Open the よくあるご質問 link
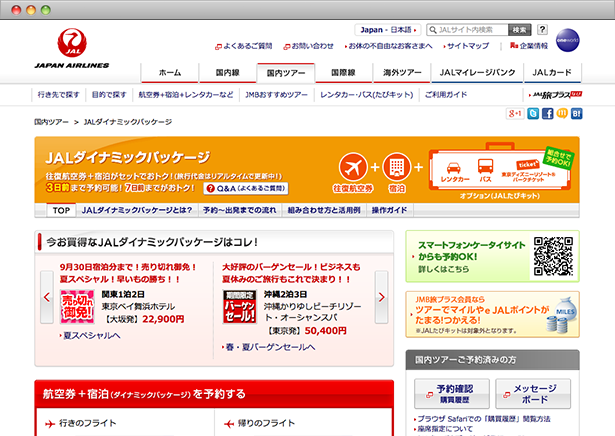 (x=244, y=46)
